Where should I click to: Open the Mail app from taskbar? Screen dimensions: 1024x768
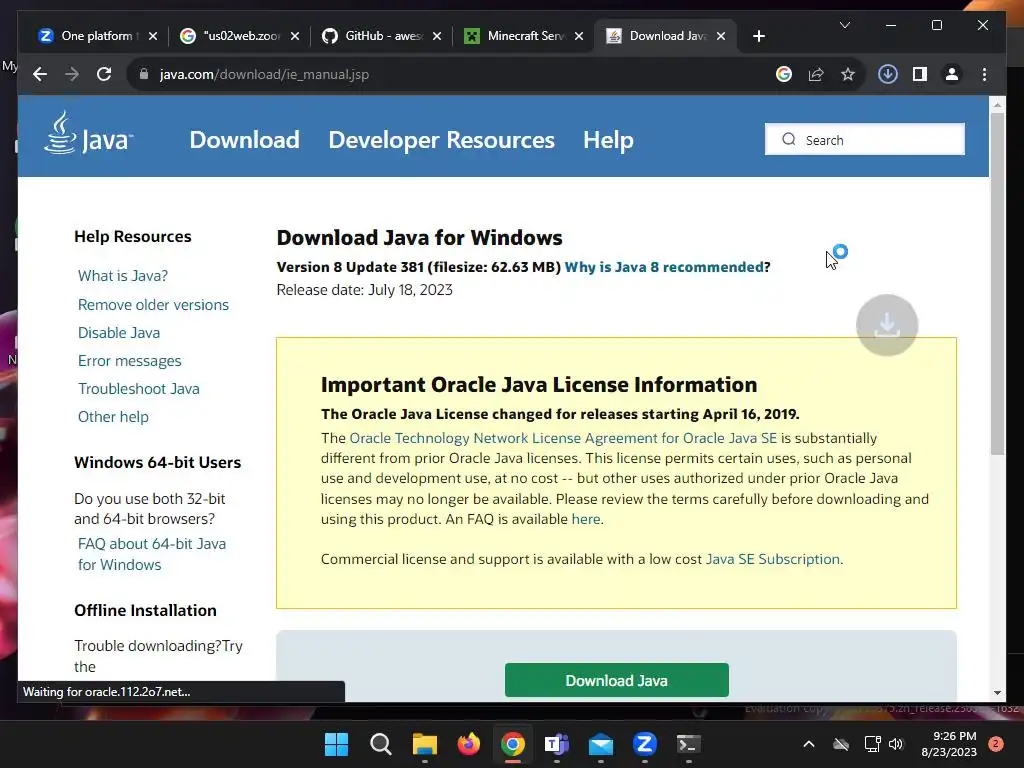point(600,744)
